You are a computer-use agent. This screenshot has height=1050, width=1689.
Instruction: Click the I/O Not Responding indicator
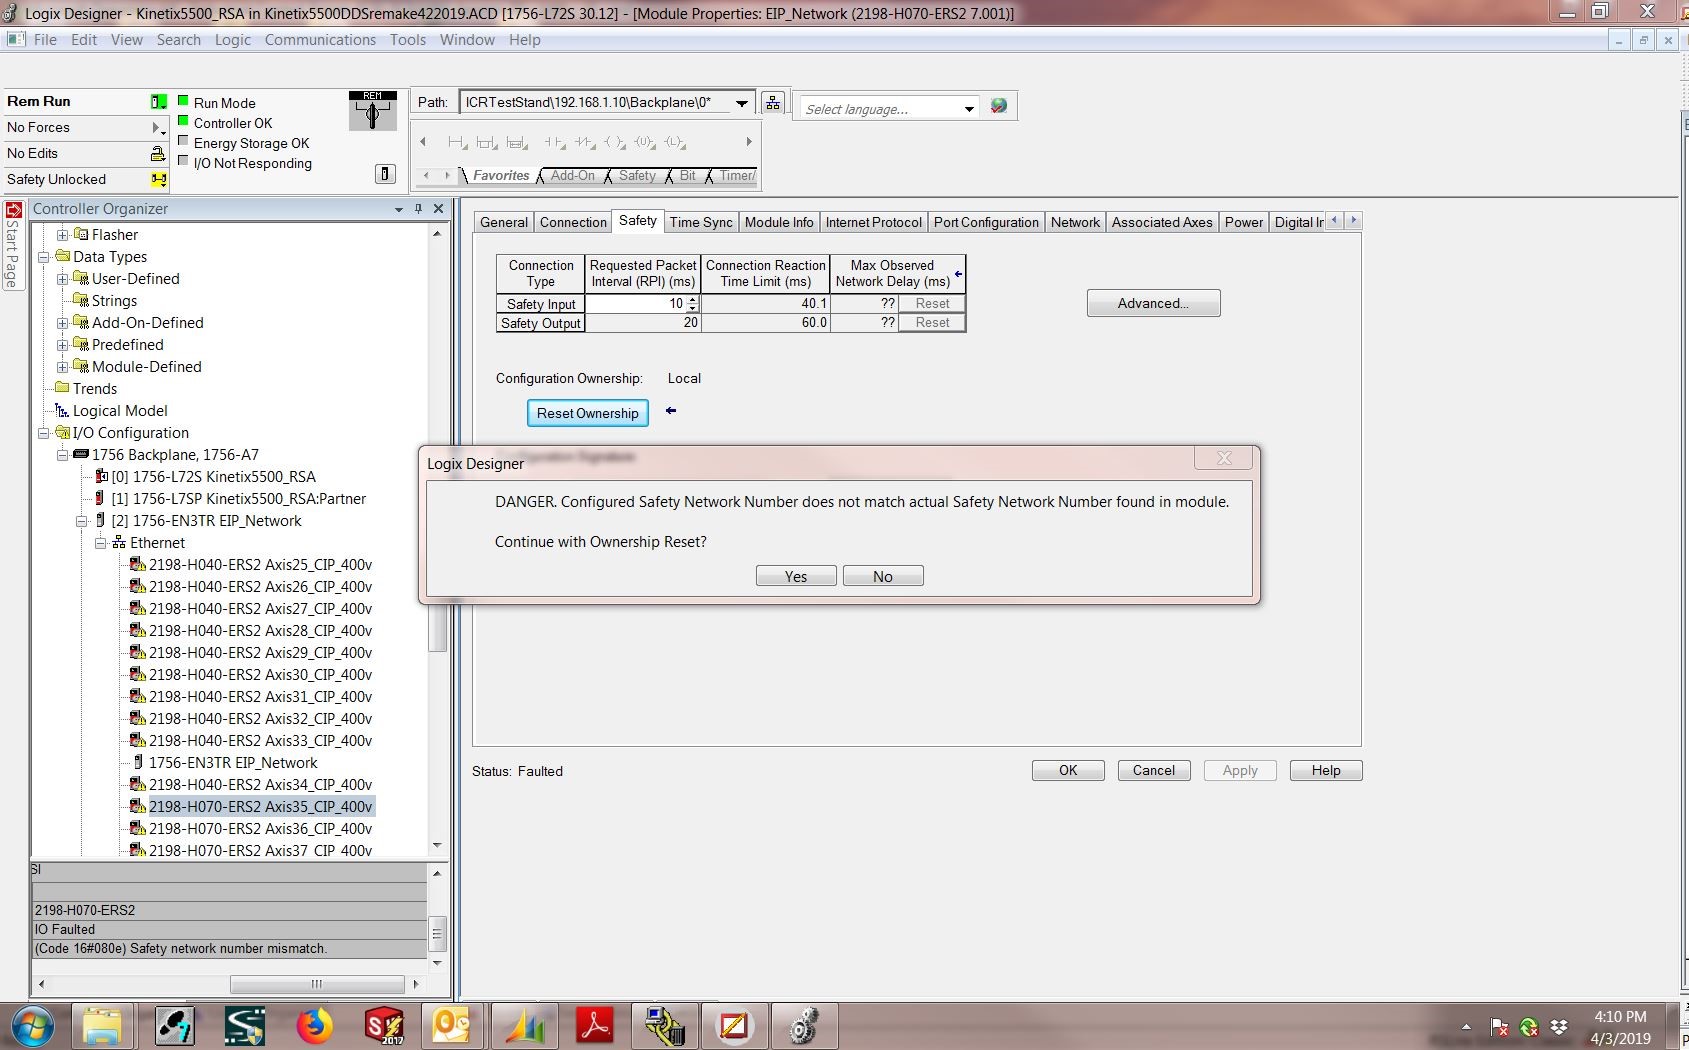(183, 161)
